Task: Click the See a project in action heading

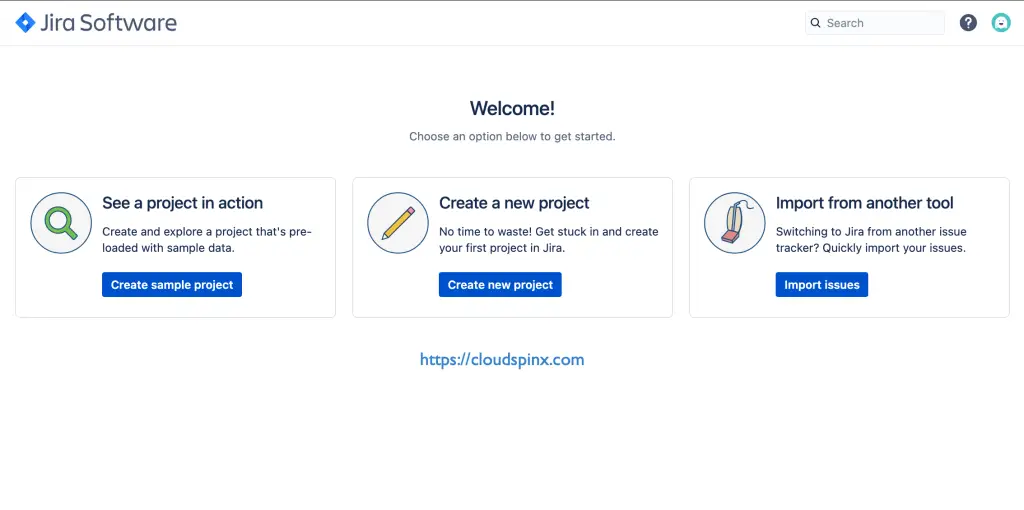Action: [182, 203]
